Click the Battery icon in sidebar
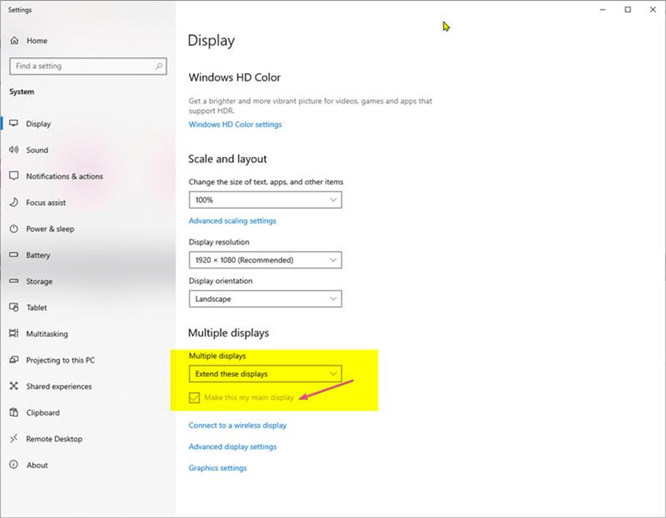This screenshot has height=518, width=666. [14, 255]
